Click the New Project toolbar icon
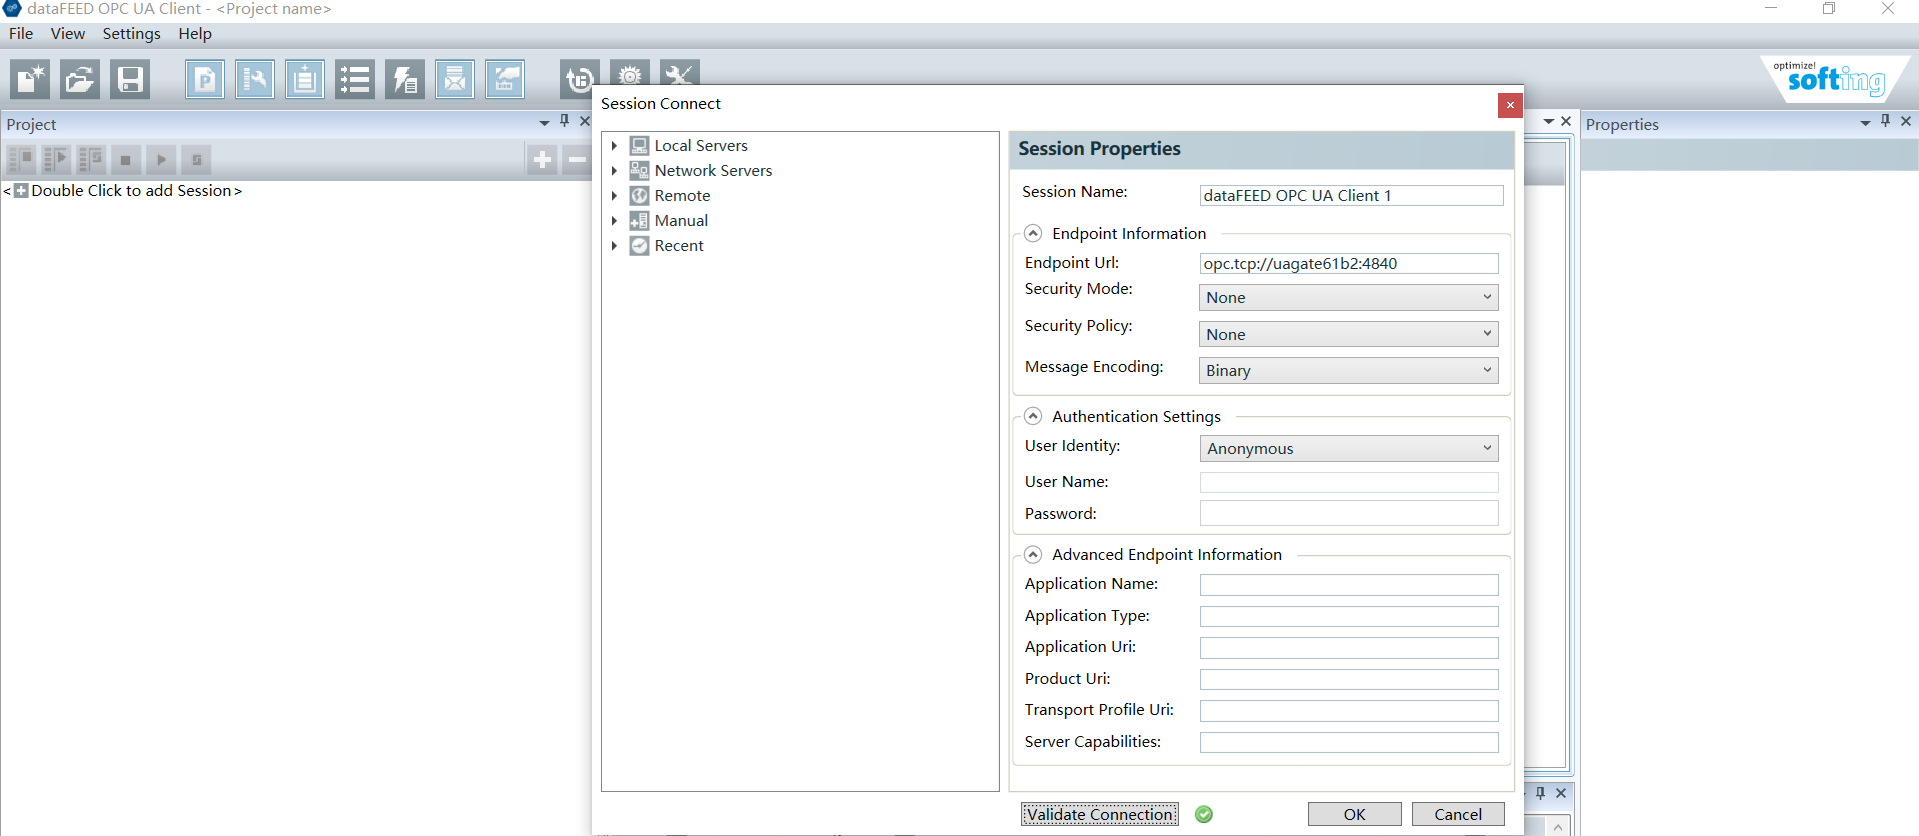The image size is (1919, 836). (30, 79)
